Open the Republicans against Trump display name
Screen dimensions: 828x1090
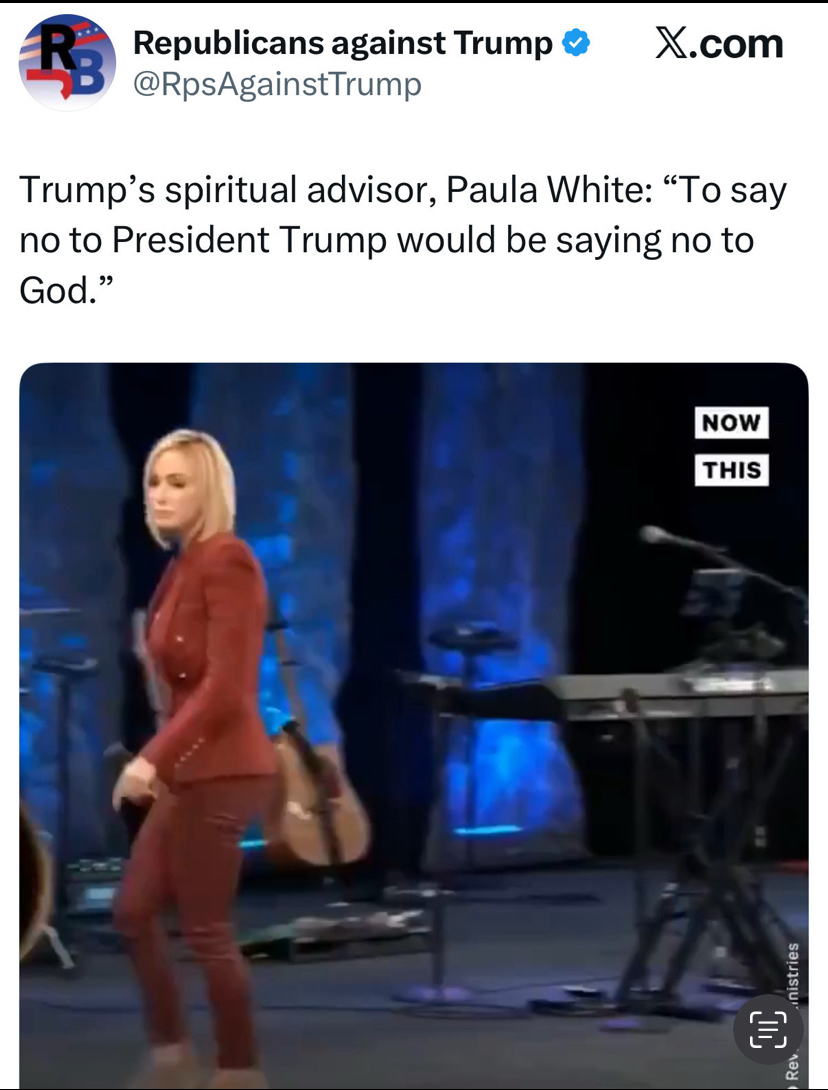[343, 43]
